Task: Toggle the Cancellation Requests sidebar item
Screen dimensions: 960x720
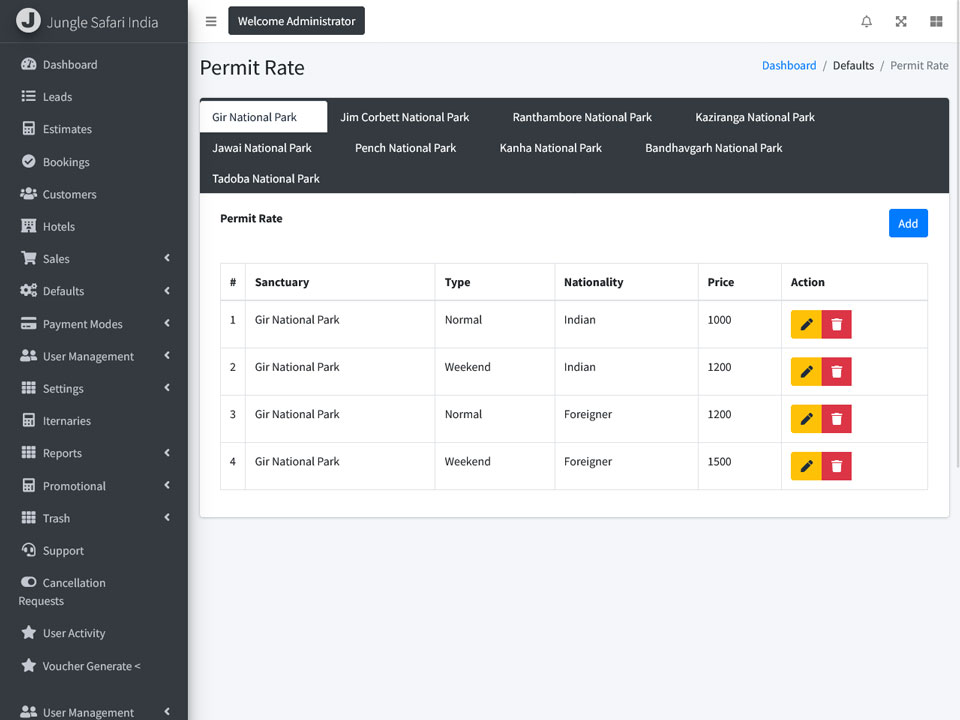Action: click(x=94, y=591)
